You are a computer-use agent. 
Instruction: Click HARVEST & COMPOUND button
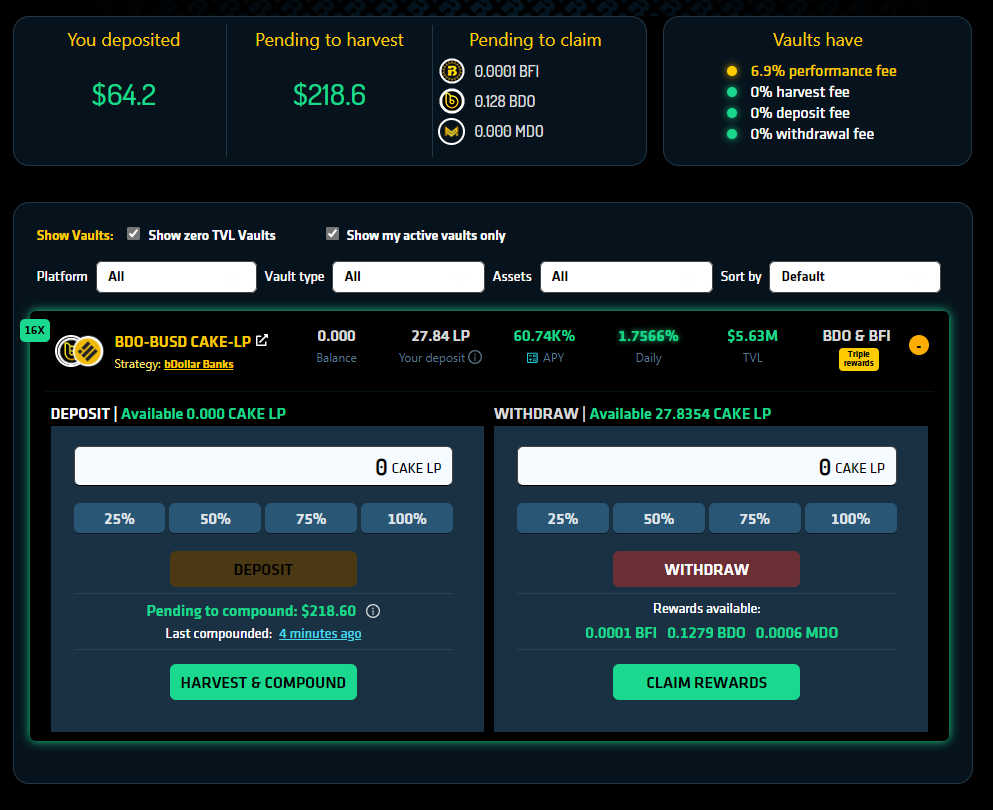263,682
